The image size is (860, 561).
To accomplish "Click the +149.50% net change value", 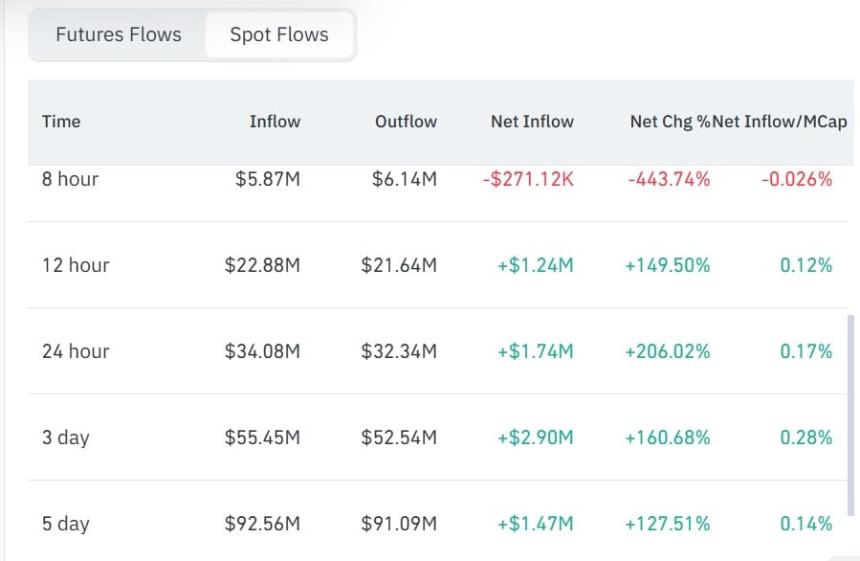I will tap(667, 265).
